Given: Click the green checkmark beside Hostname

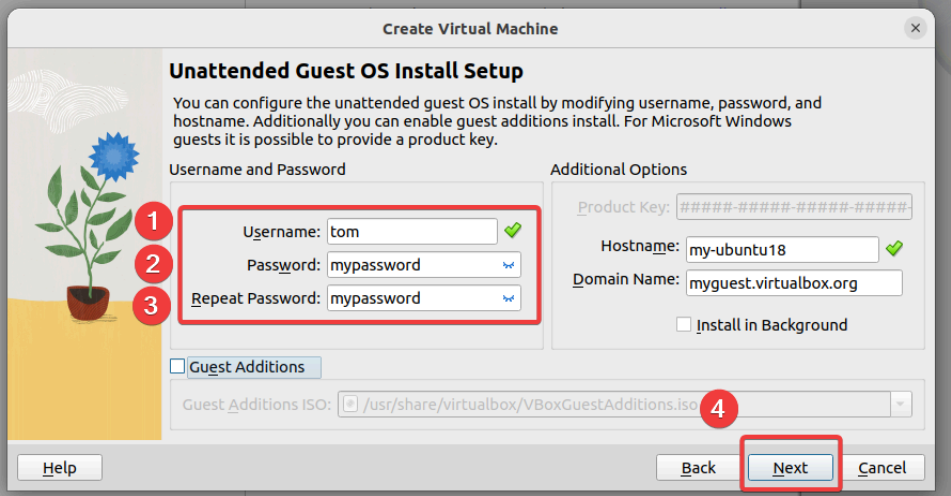Looking at the screenshot, I should click(x=894, y=249).
